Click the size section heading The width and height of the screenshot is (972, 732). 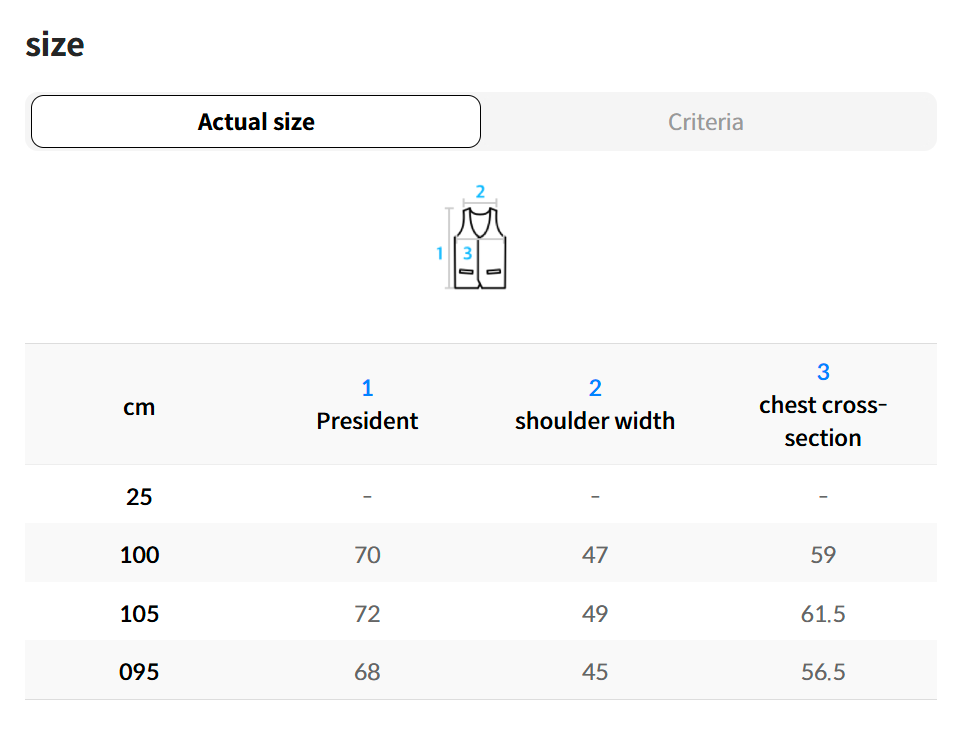55,45
